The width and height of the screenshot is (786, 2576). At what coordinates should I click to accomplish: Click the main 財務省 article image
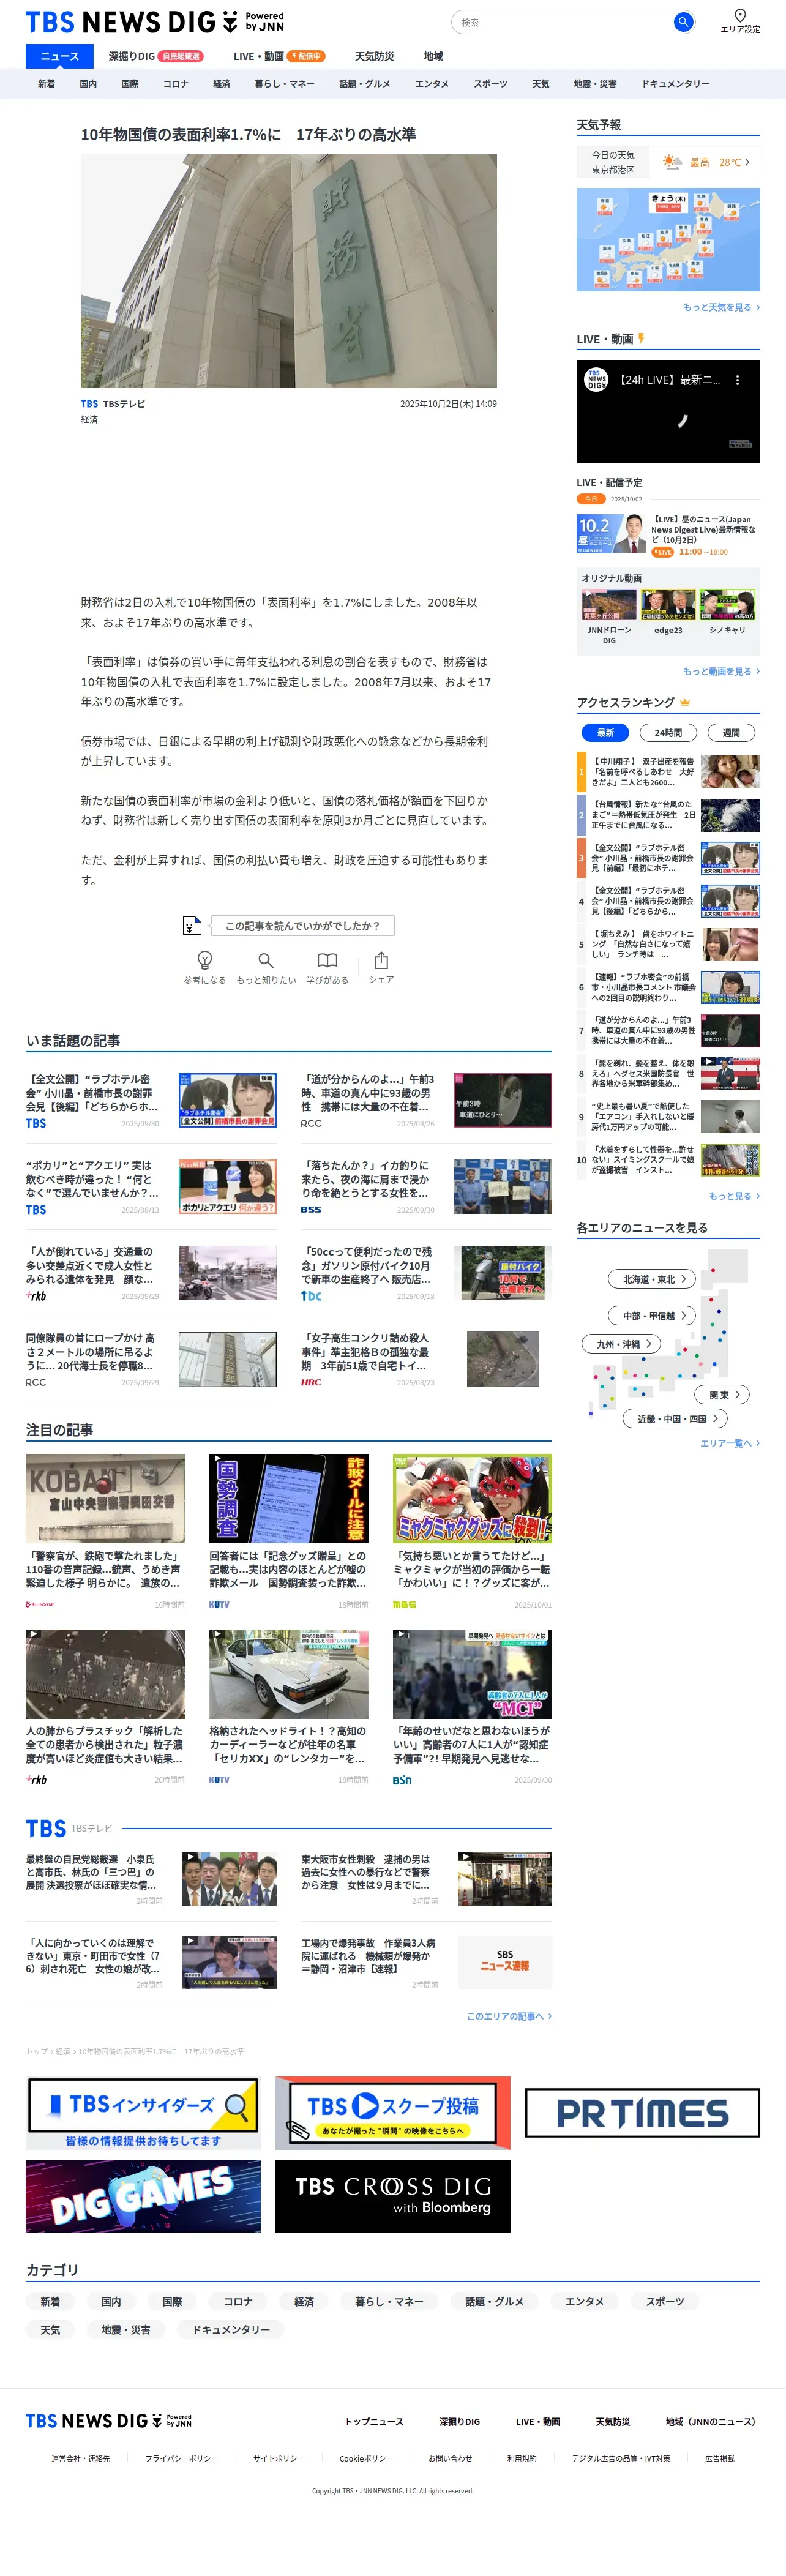click(x=288, y=271)
